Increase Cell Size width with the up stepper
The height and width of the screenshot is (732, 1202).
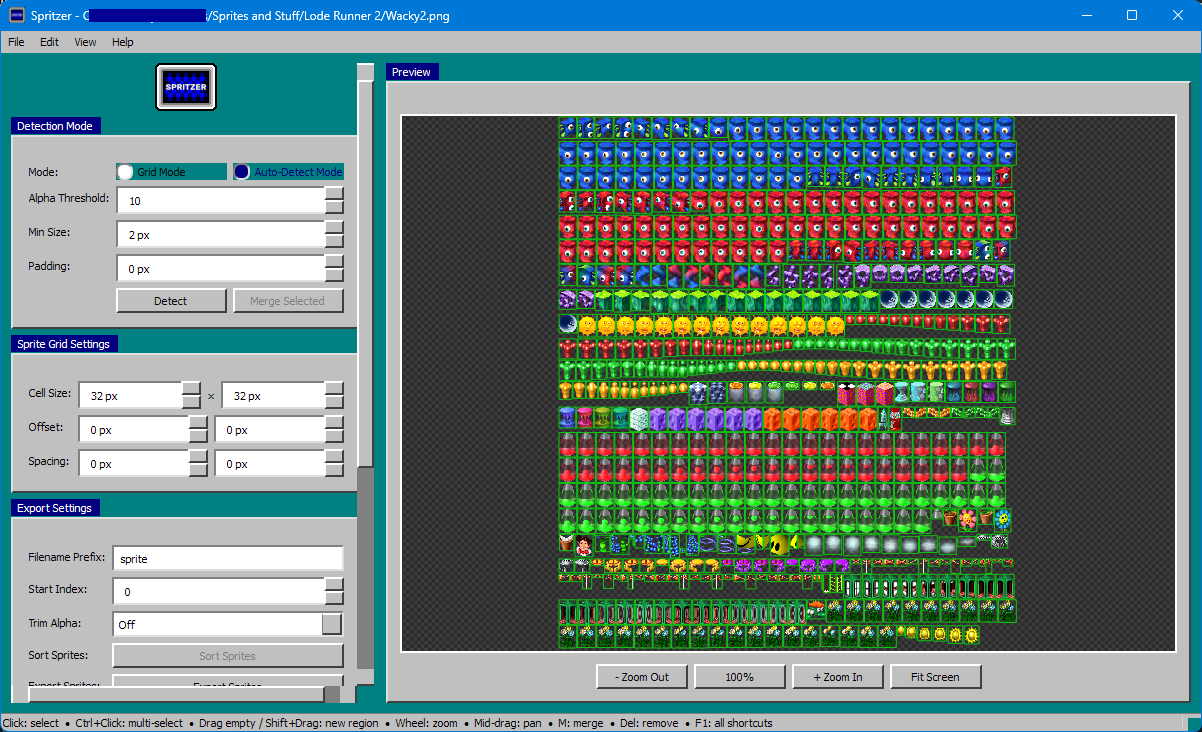click(x=191, y=389)
